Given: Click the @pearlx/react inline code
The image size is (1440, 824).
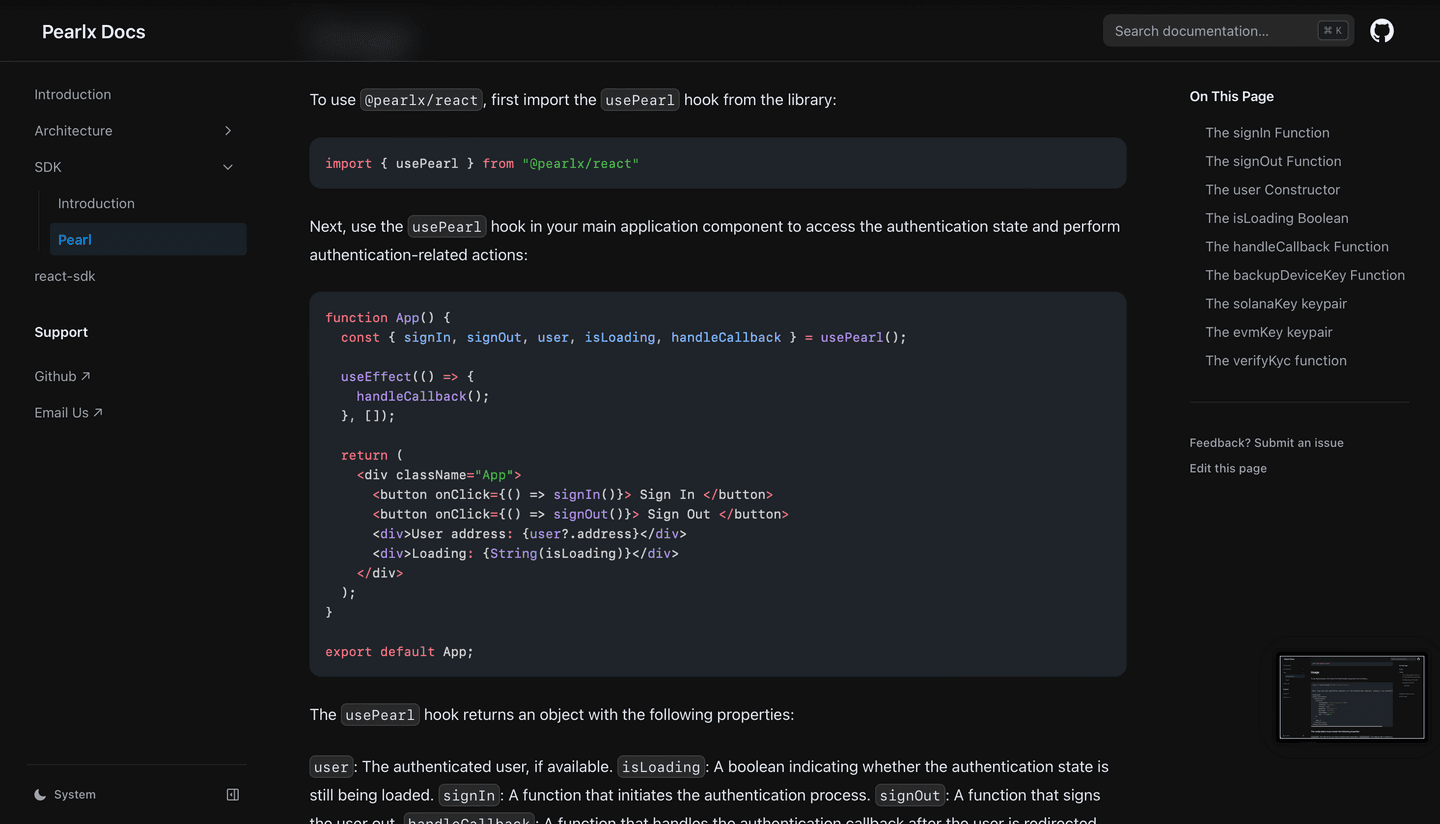Looking at the screenshot, I should click(421, 100).
